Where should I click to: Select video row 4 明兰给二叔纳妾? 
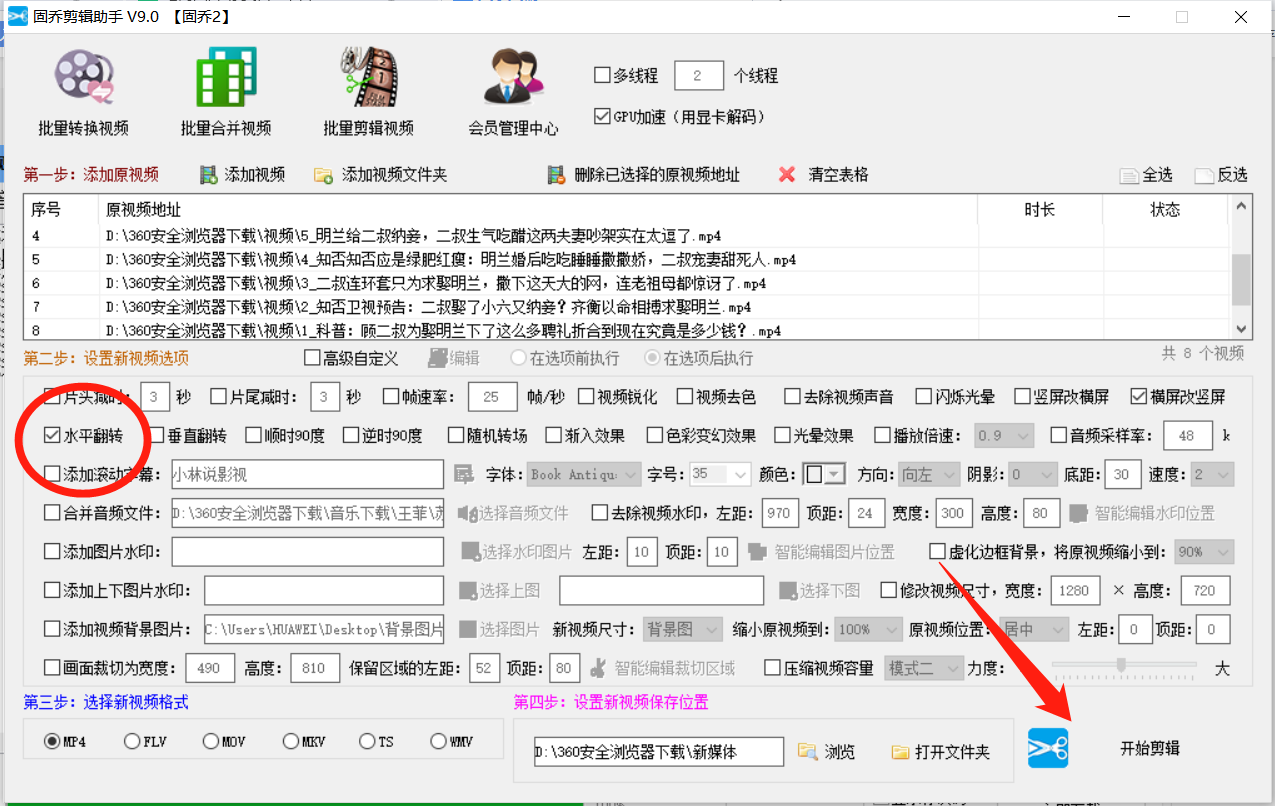click(627, 236)
